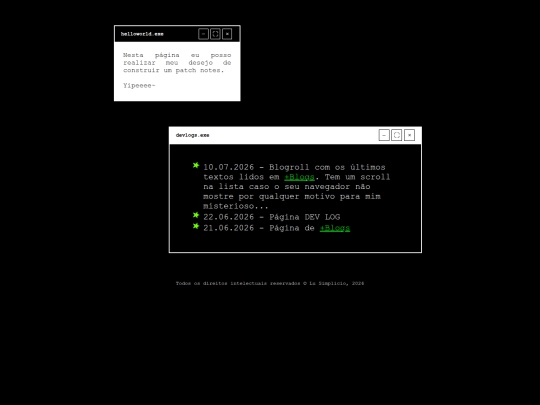Click the Yipeeee~ text in helloworld window
Viewport: 540px width, 405px height.
[139, 85]
